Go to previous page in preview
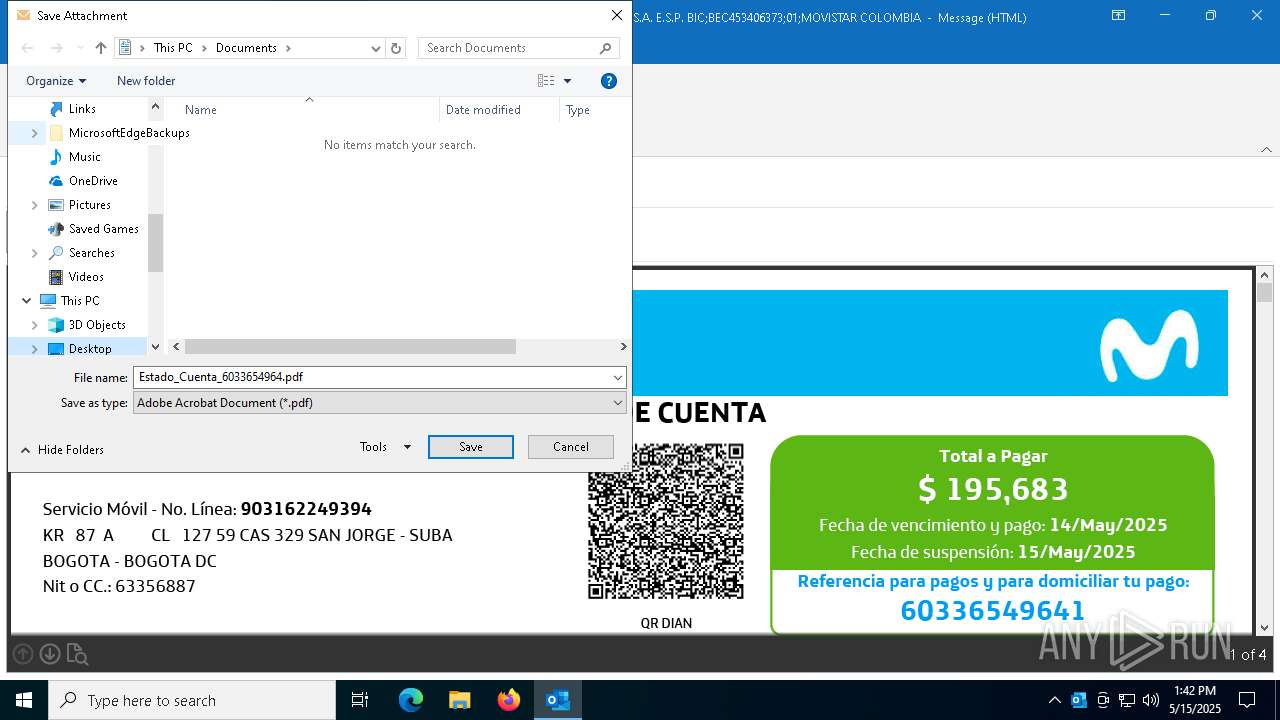 click(x=23, y=654)
